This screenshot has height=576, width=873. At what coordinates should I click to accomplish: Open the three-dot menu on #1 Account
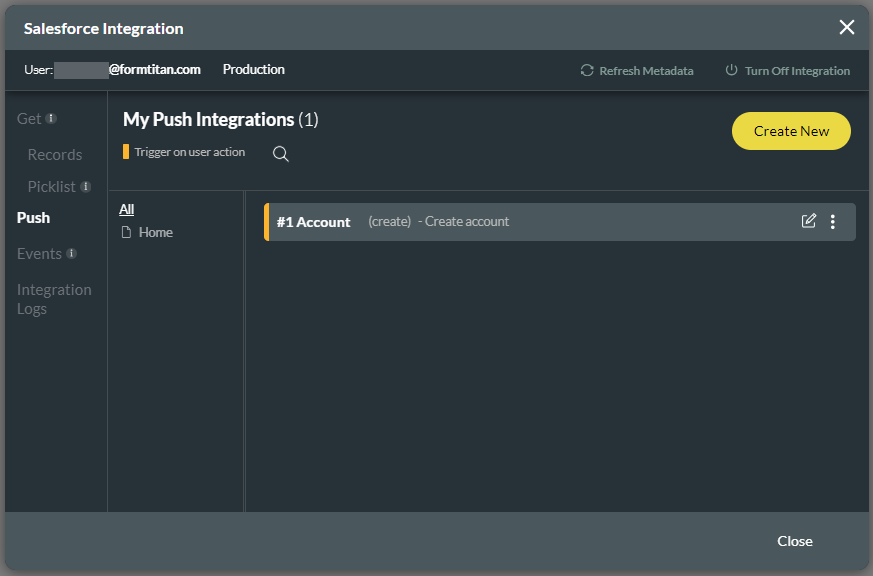point(833,221)
